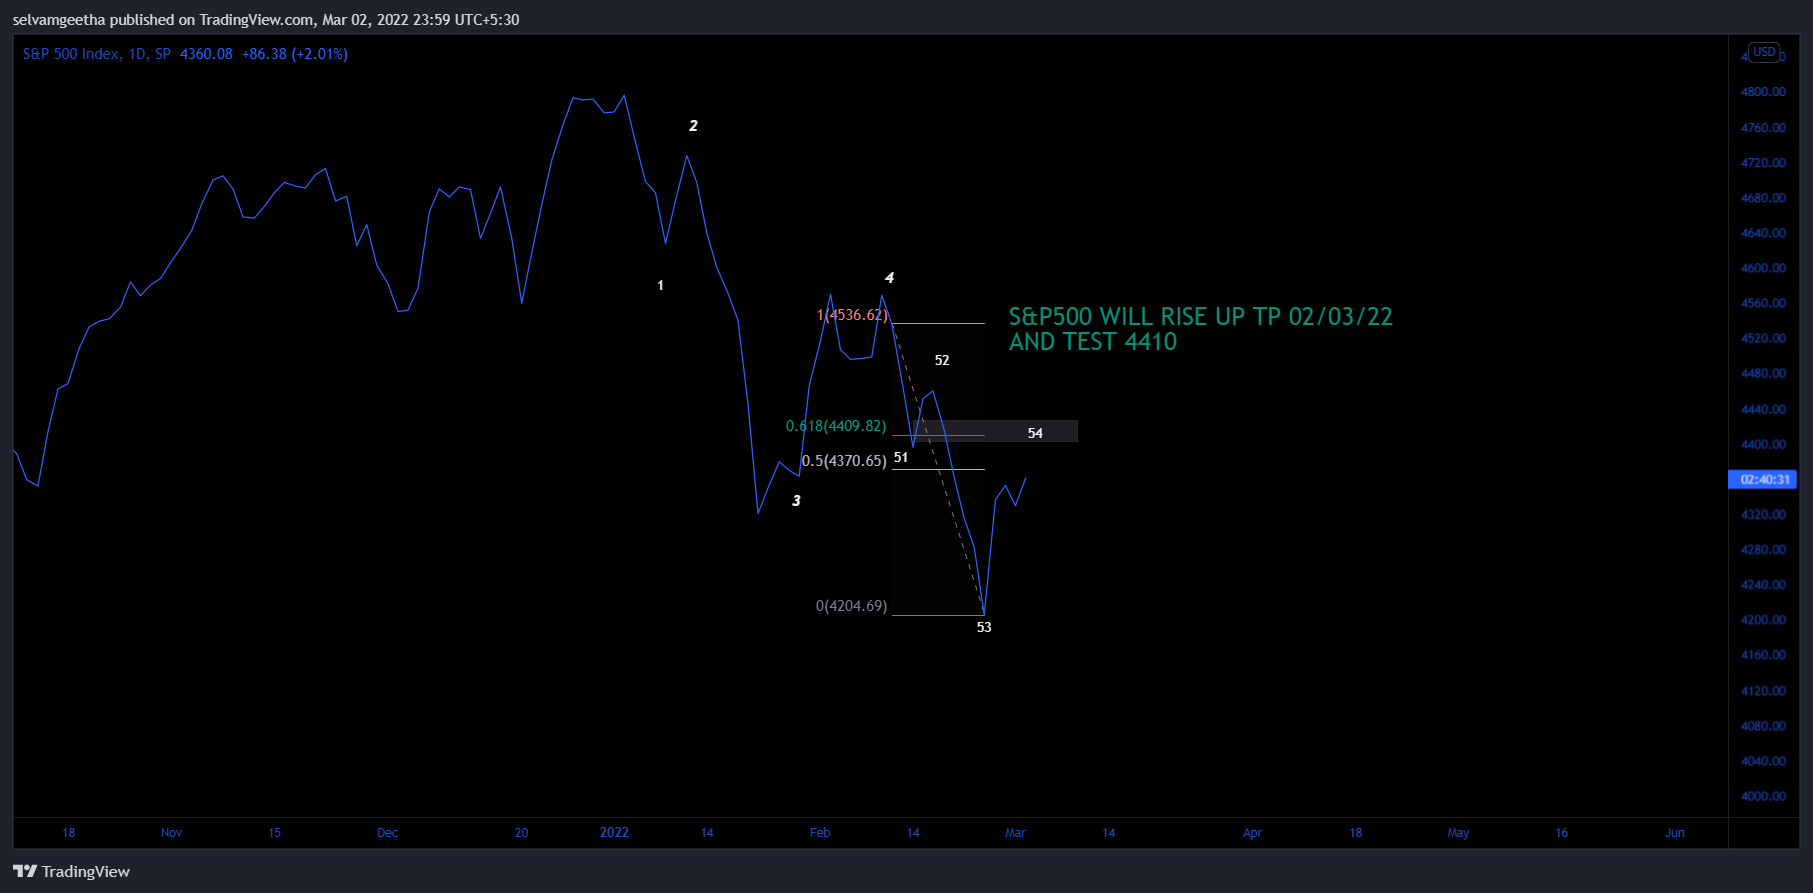Click the published-by header text at top

tap(266, 20)
